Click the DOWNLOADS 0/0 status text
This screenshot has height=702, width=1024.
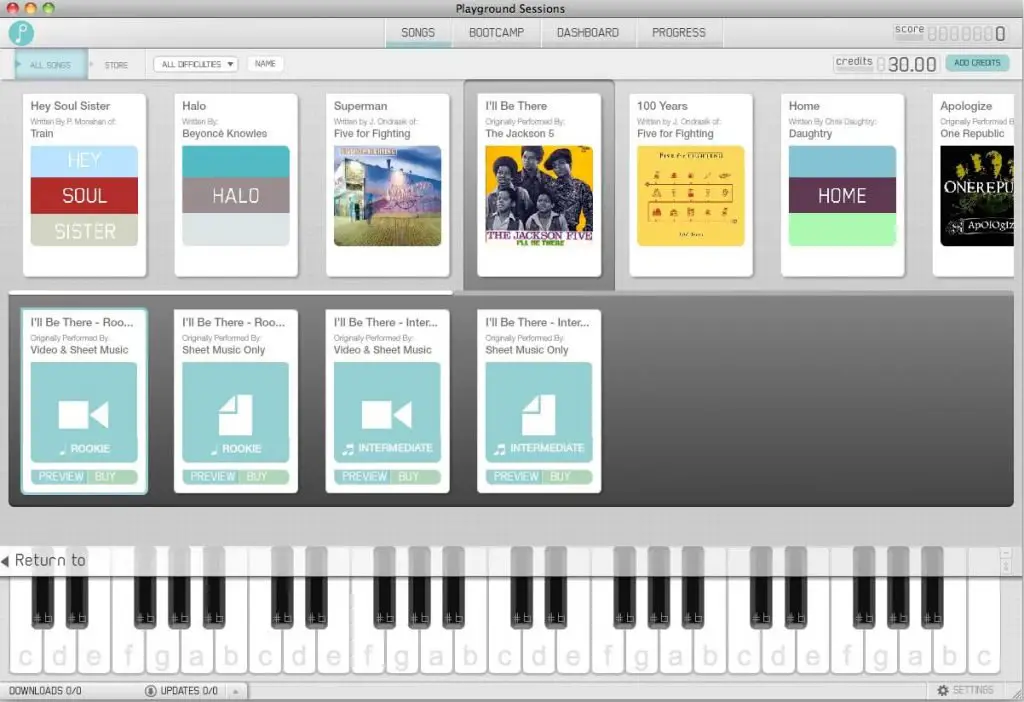pyautogui.click(x=45, y=690)
